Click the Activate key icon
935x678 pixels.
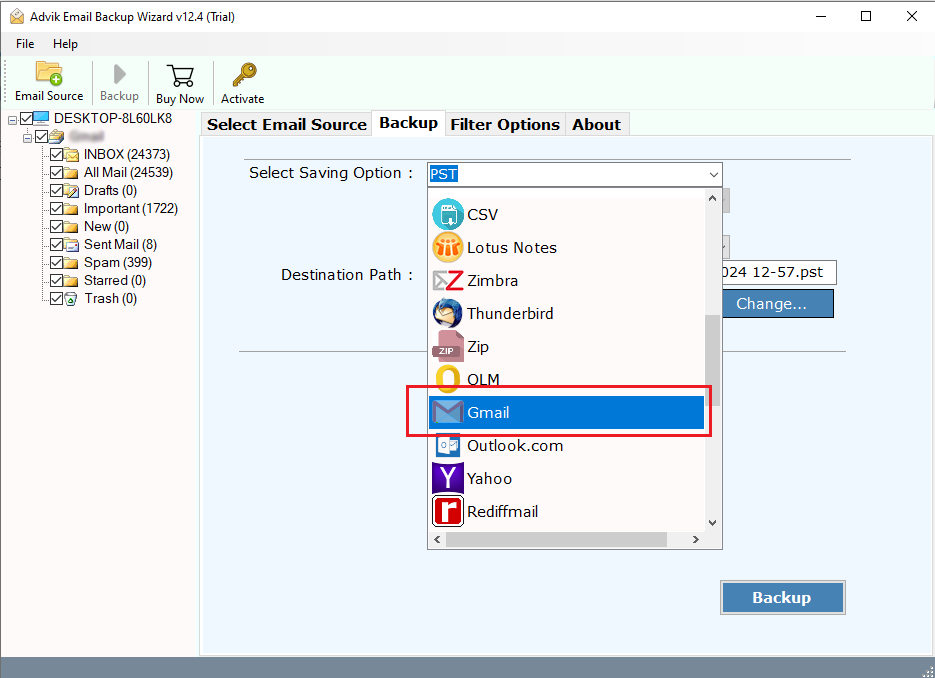pyautogui.click(x=244, y=75)
